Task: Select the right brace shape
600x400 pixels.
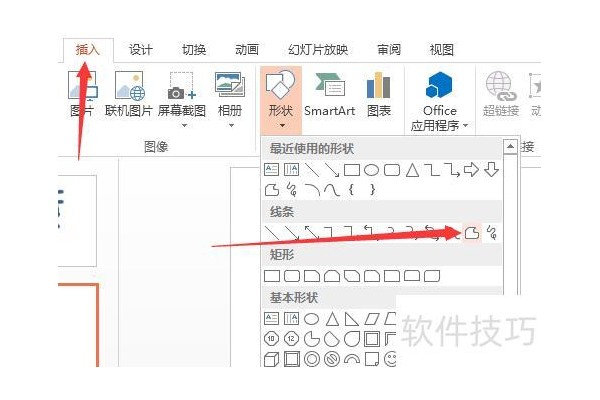Action: [x=373, y=189]
